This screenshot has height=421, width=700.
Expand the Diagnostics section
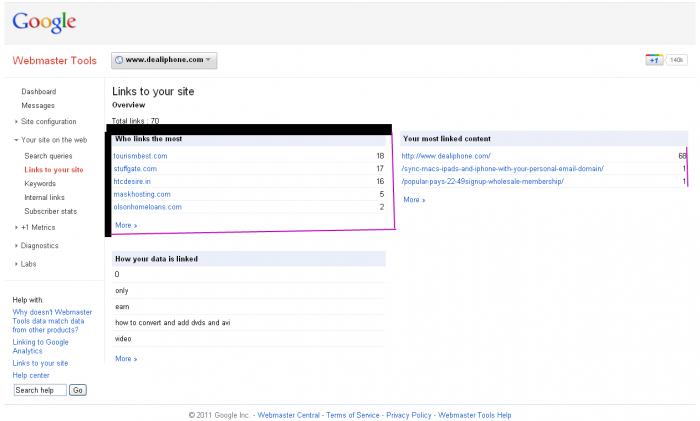click(39, 245)
